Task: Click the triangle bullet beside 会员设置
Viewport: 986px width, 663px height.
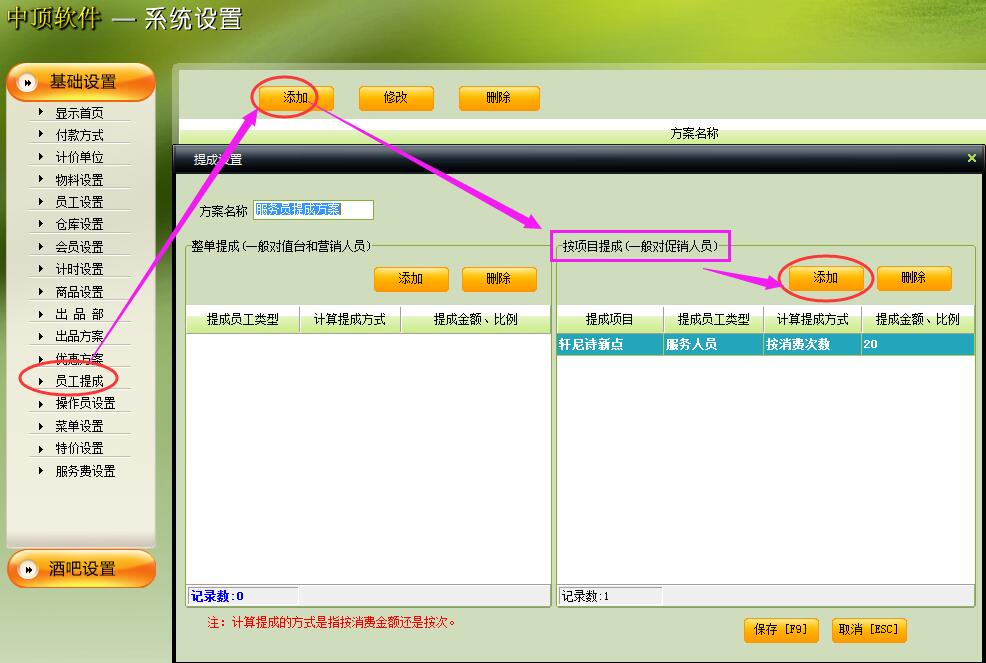Action: 41,246
